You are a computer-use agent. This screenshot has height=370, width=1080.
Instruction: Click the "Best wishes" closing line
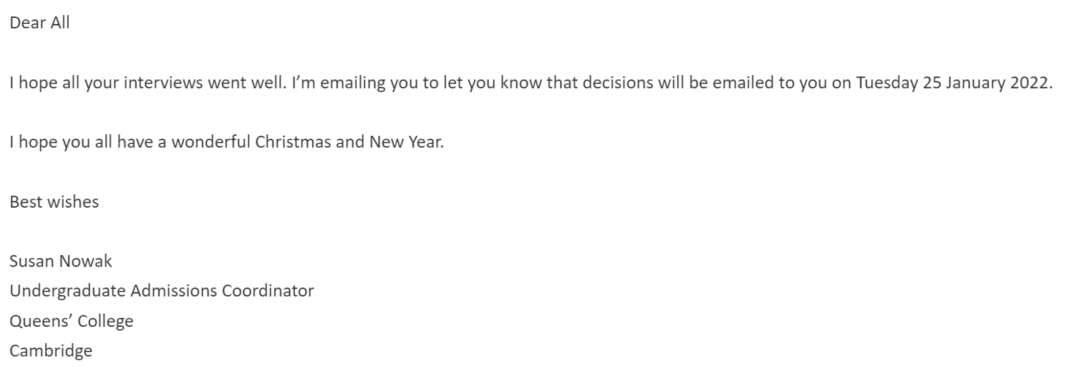click(54, 202)
